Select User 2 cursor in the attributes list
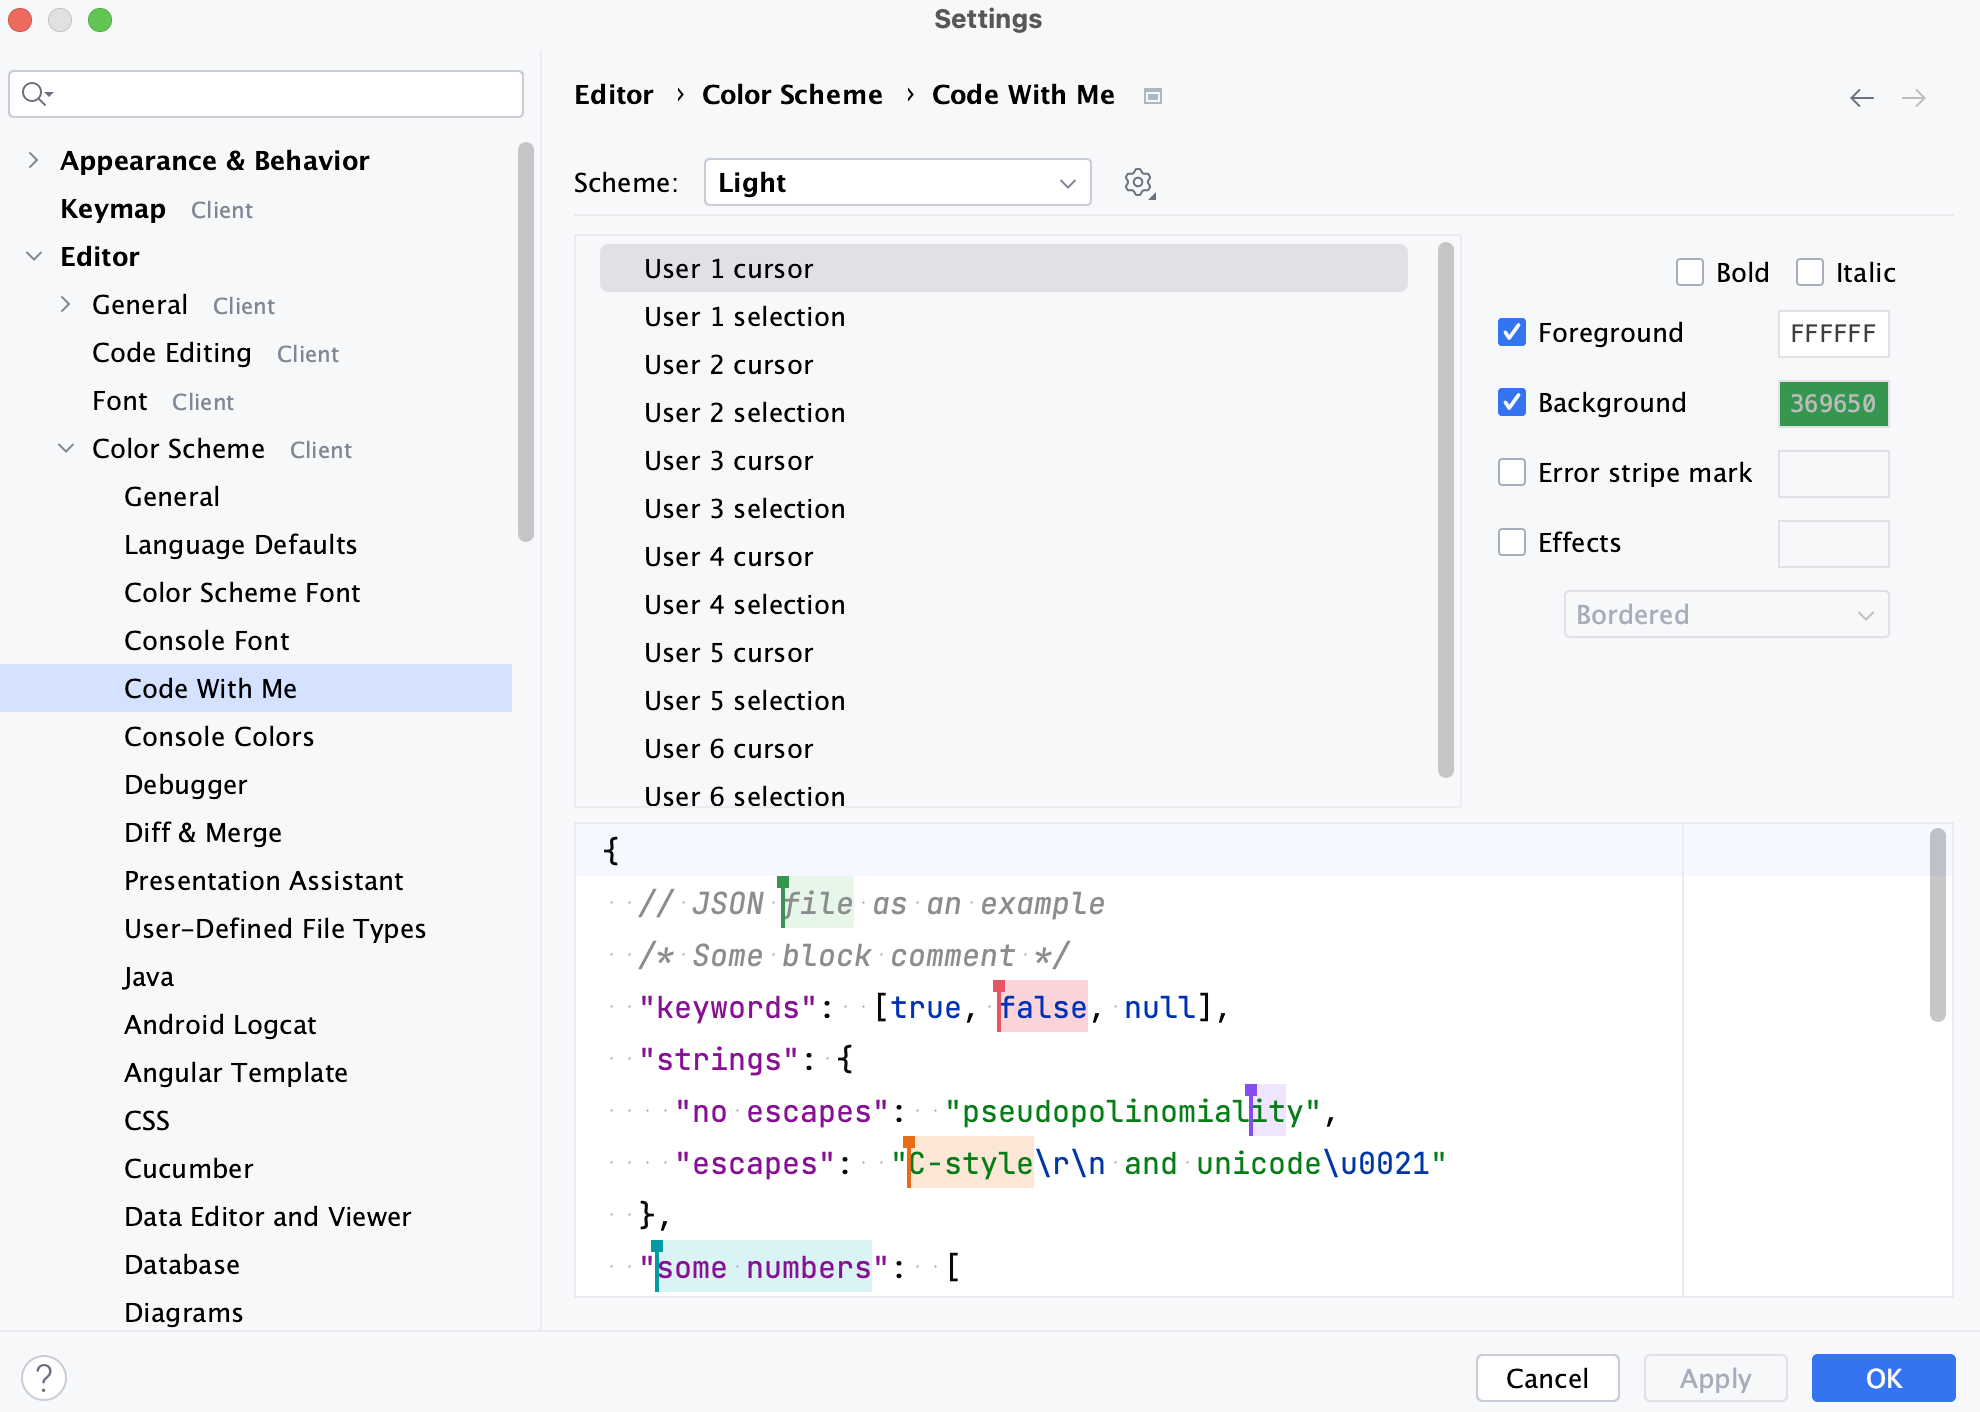The height and width of the screenshot is (1412, 1980). 729,364
